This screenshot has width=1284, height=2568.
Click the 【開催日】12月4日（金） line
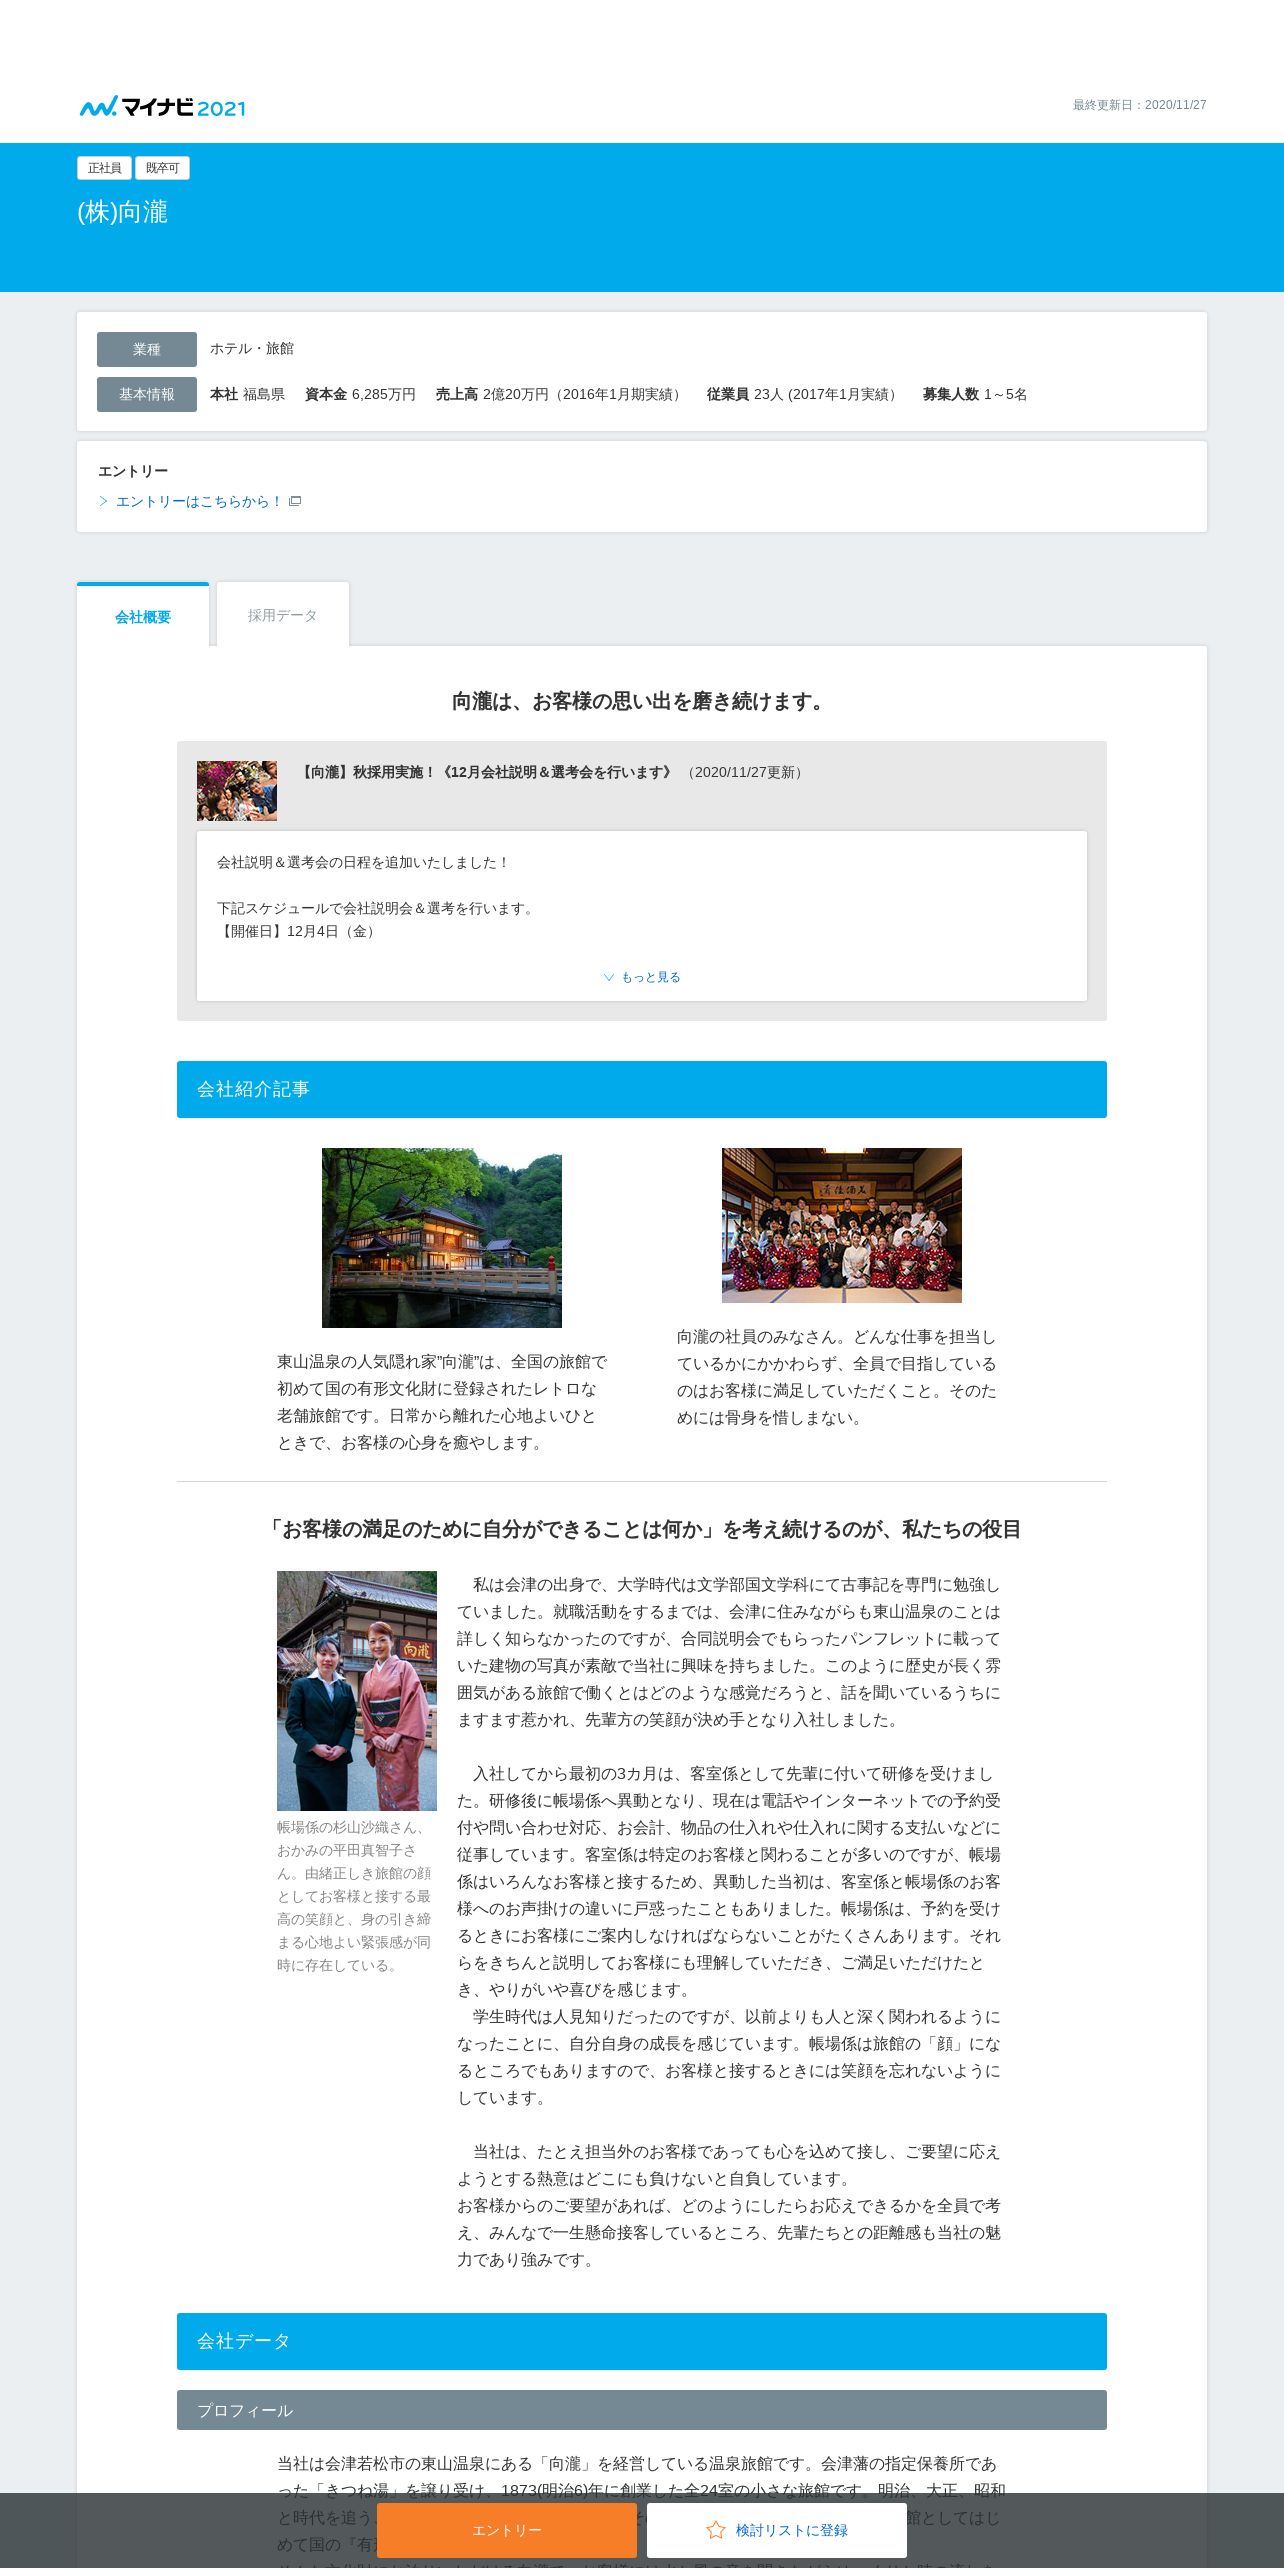(299, 931)
